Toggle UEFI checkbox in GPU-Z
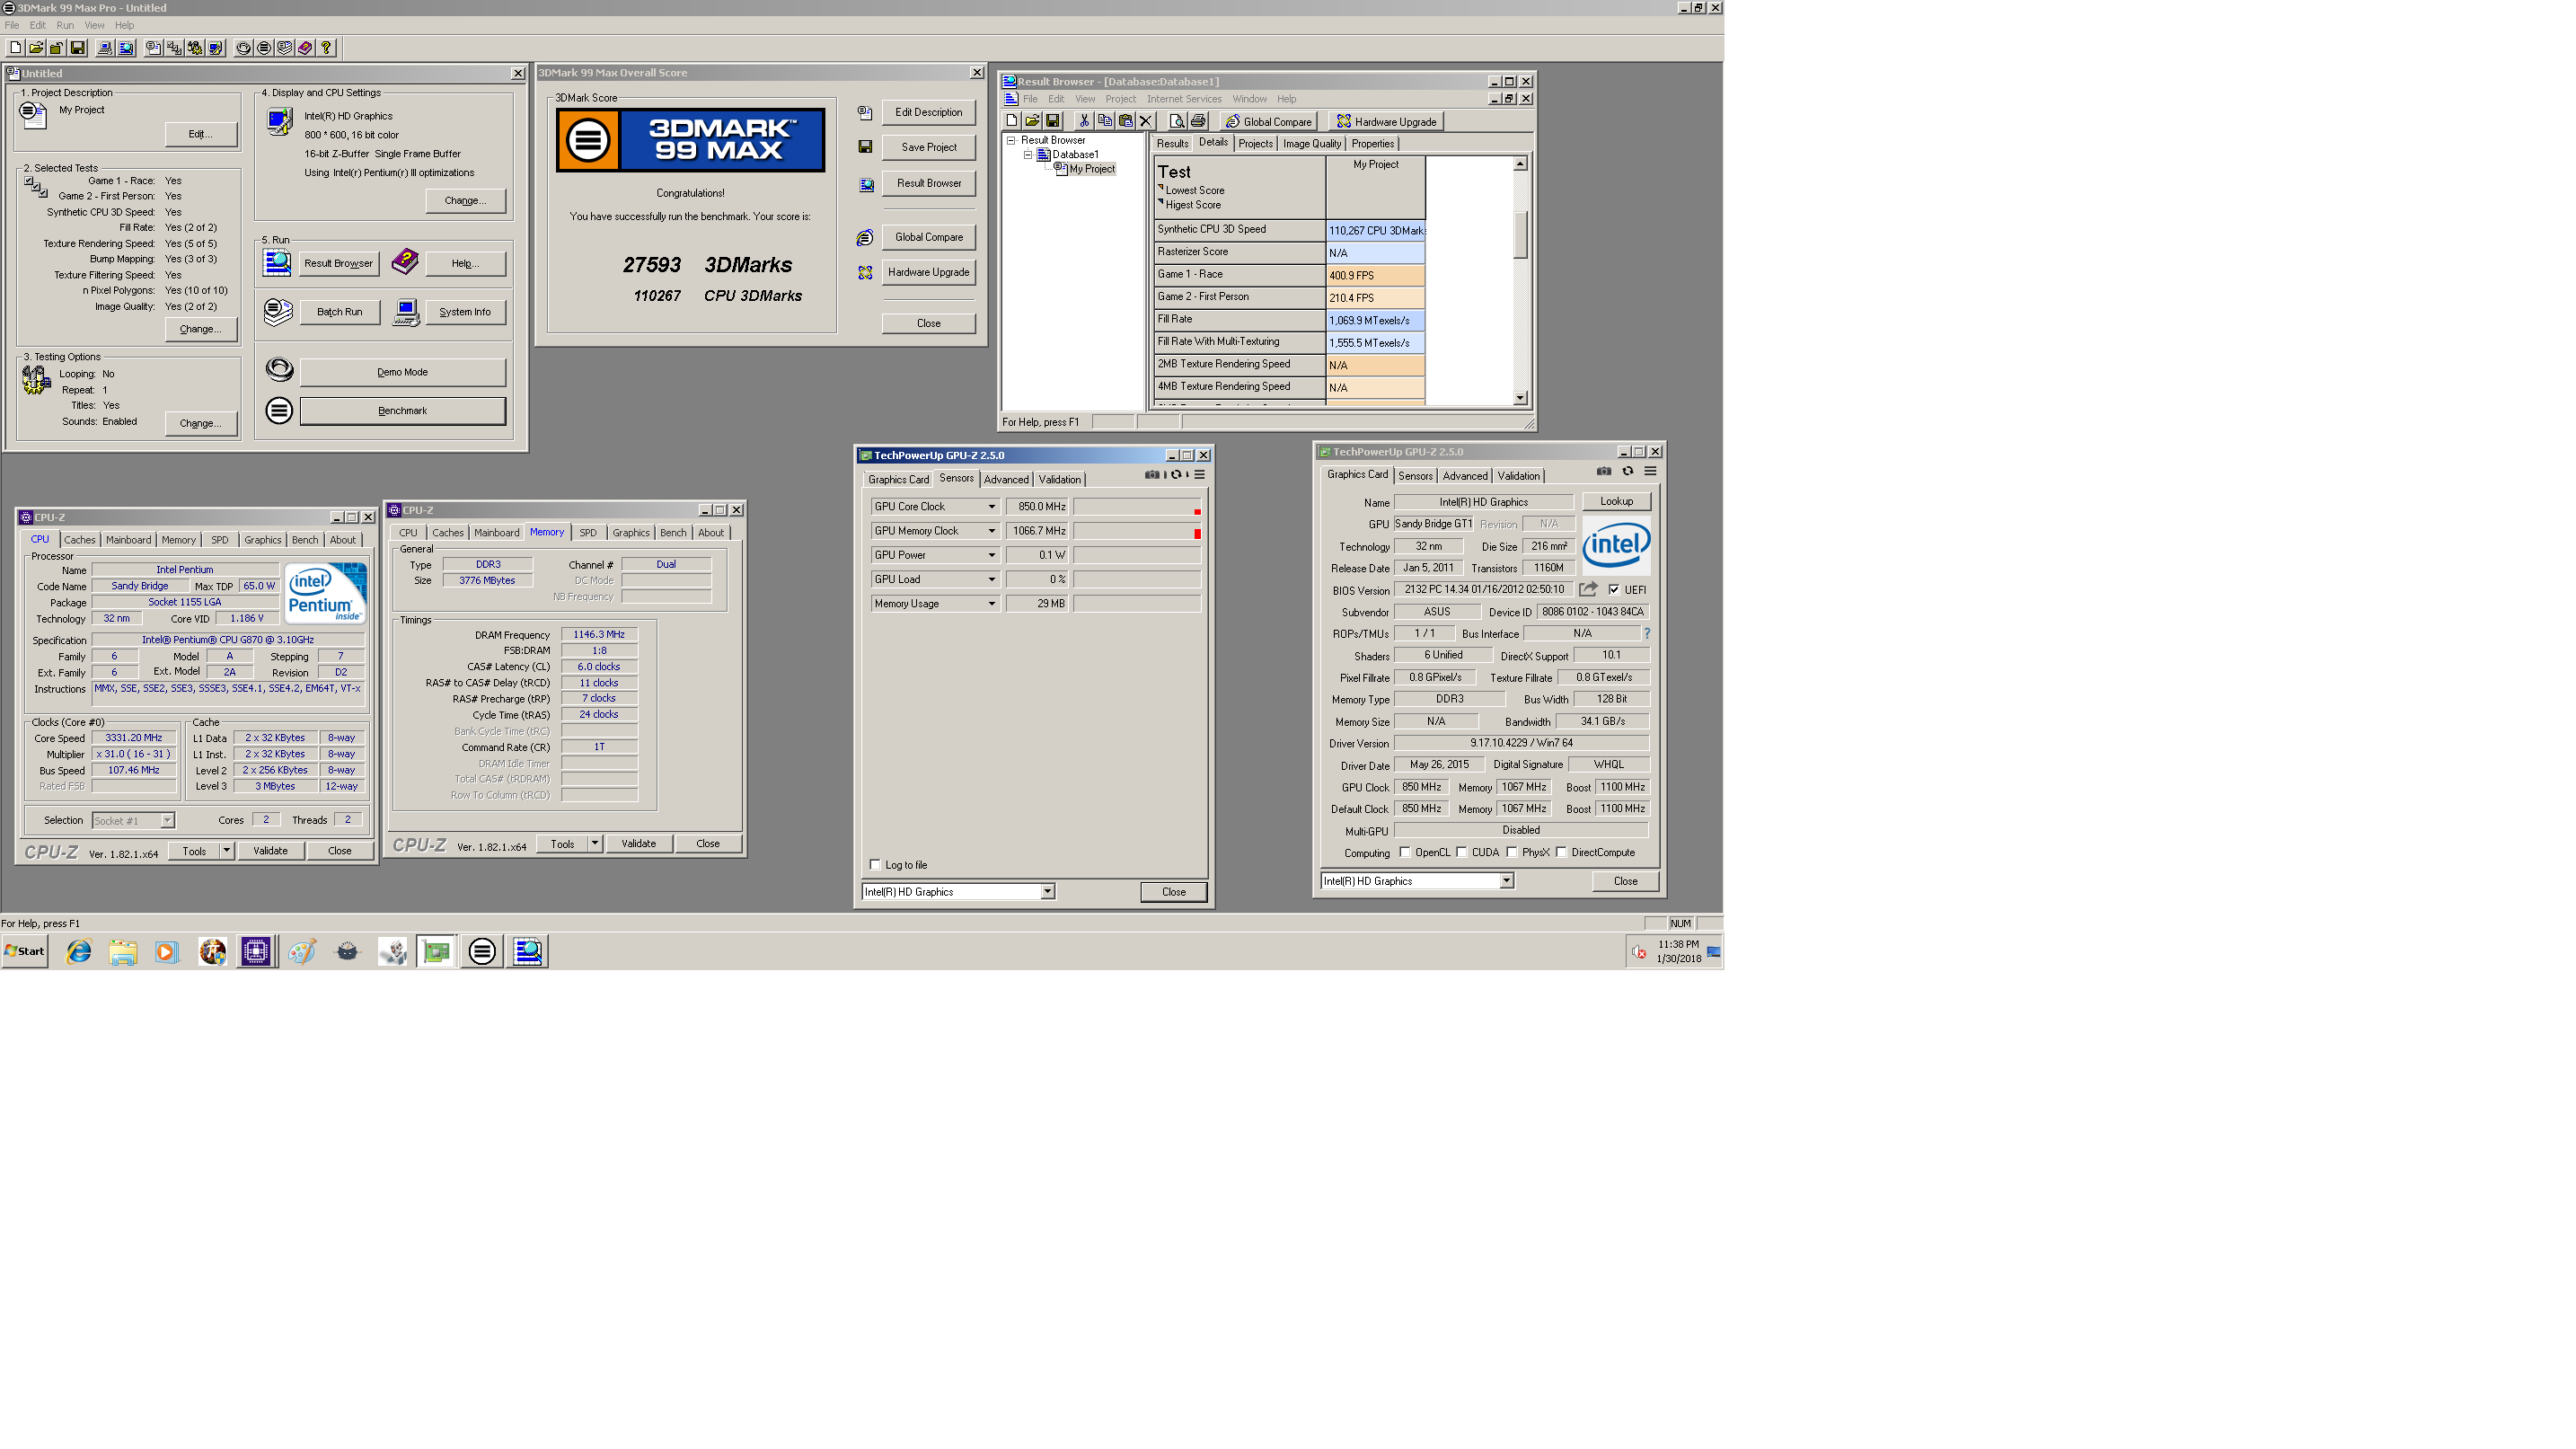 point(1614,590)
